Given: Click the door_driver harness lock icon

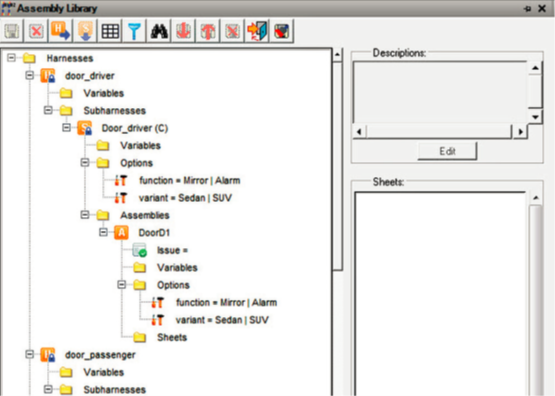Looking at the screenshot, I should (x=47, y=76).
